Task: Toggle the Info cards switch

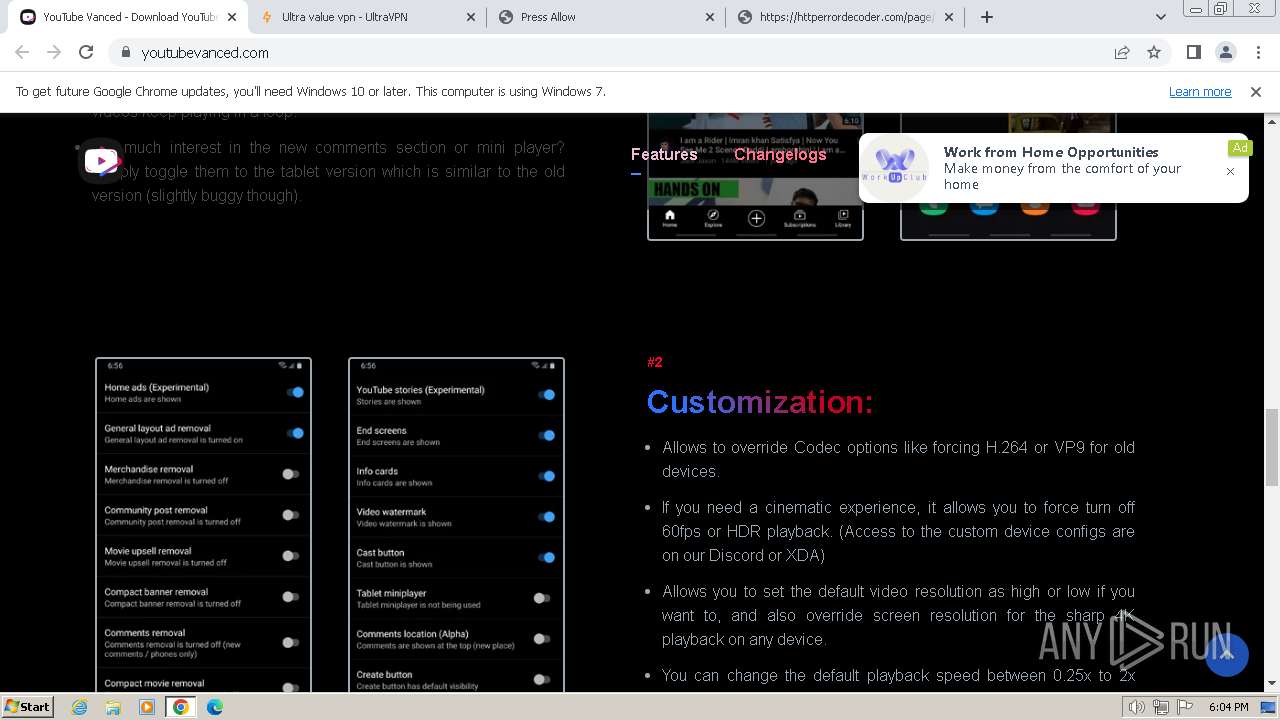Action: tap(546, 476)
